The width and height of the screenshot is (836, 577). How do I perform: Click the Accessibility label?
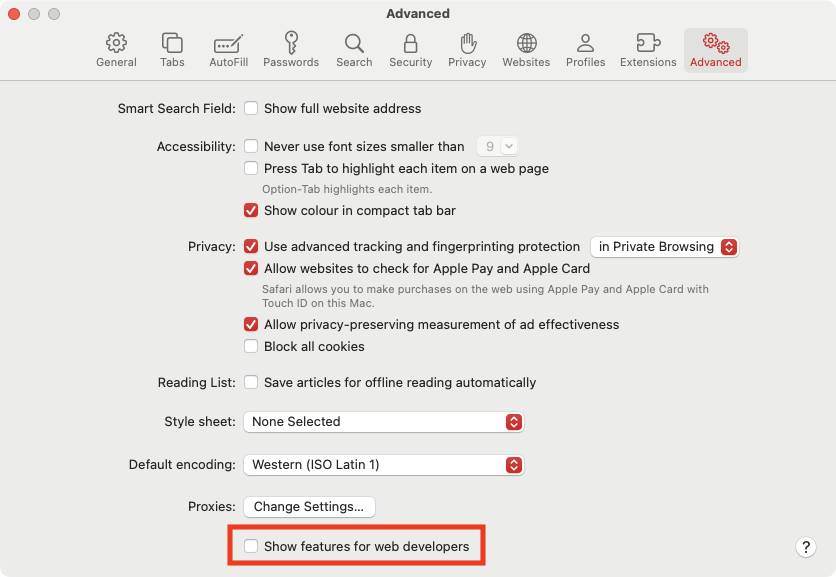196,147
